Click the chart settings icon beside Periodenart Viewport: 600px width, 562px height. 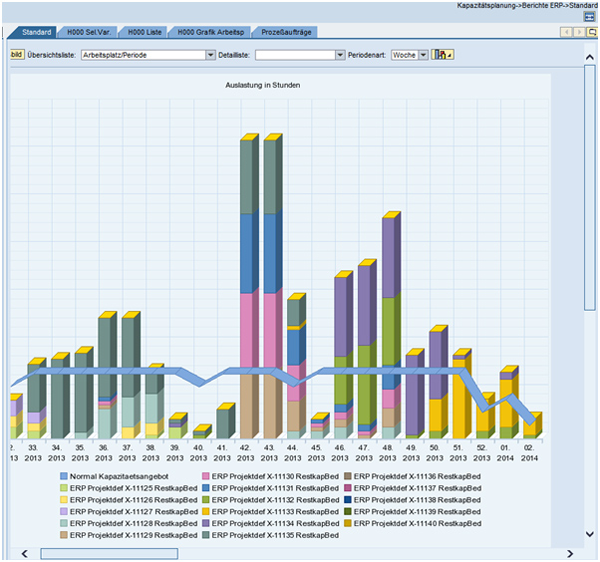(440, 55)
